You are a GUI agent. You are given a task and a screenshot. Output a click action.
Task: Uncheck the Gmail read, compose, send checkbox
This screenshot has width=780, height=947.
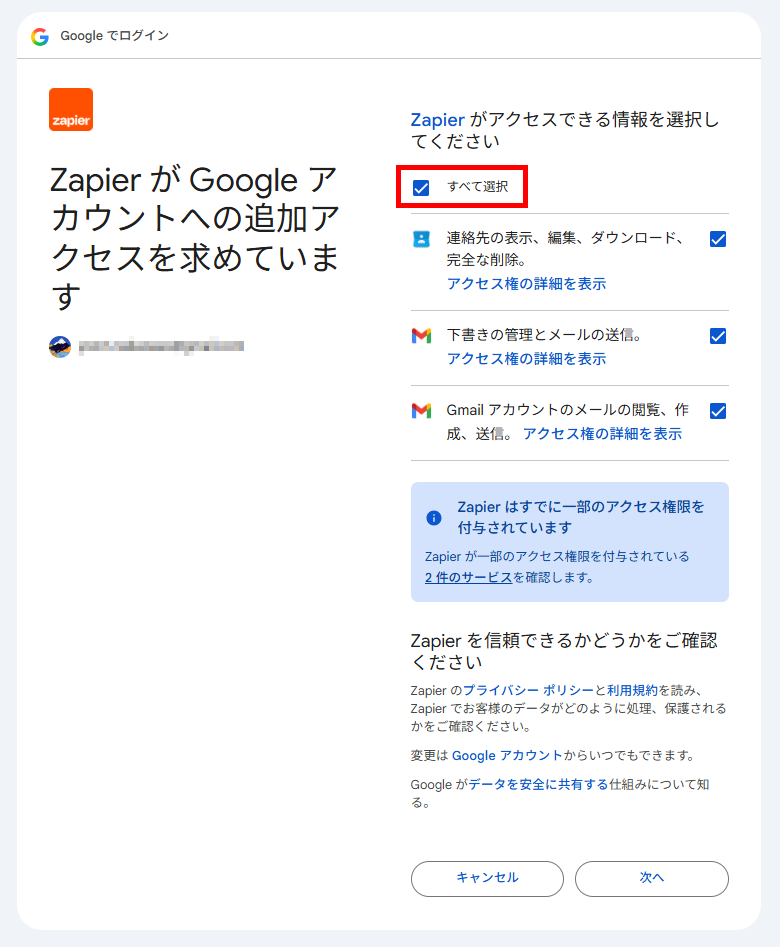coord(718,411)
